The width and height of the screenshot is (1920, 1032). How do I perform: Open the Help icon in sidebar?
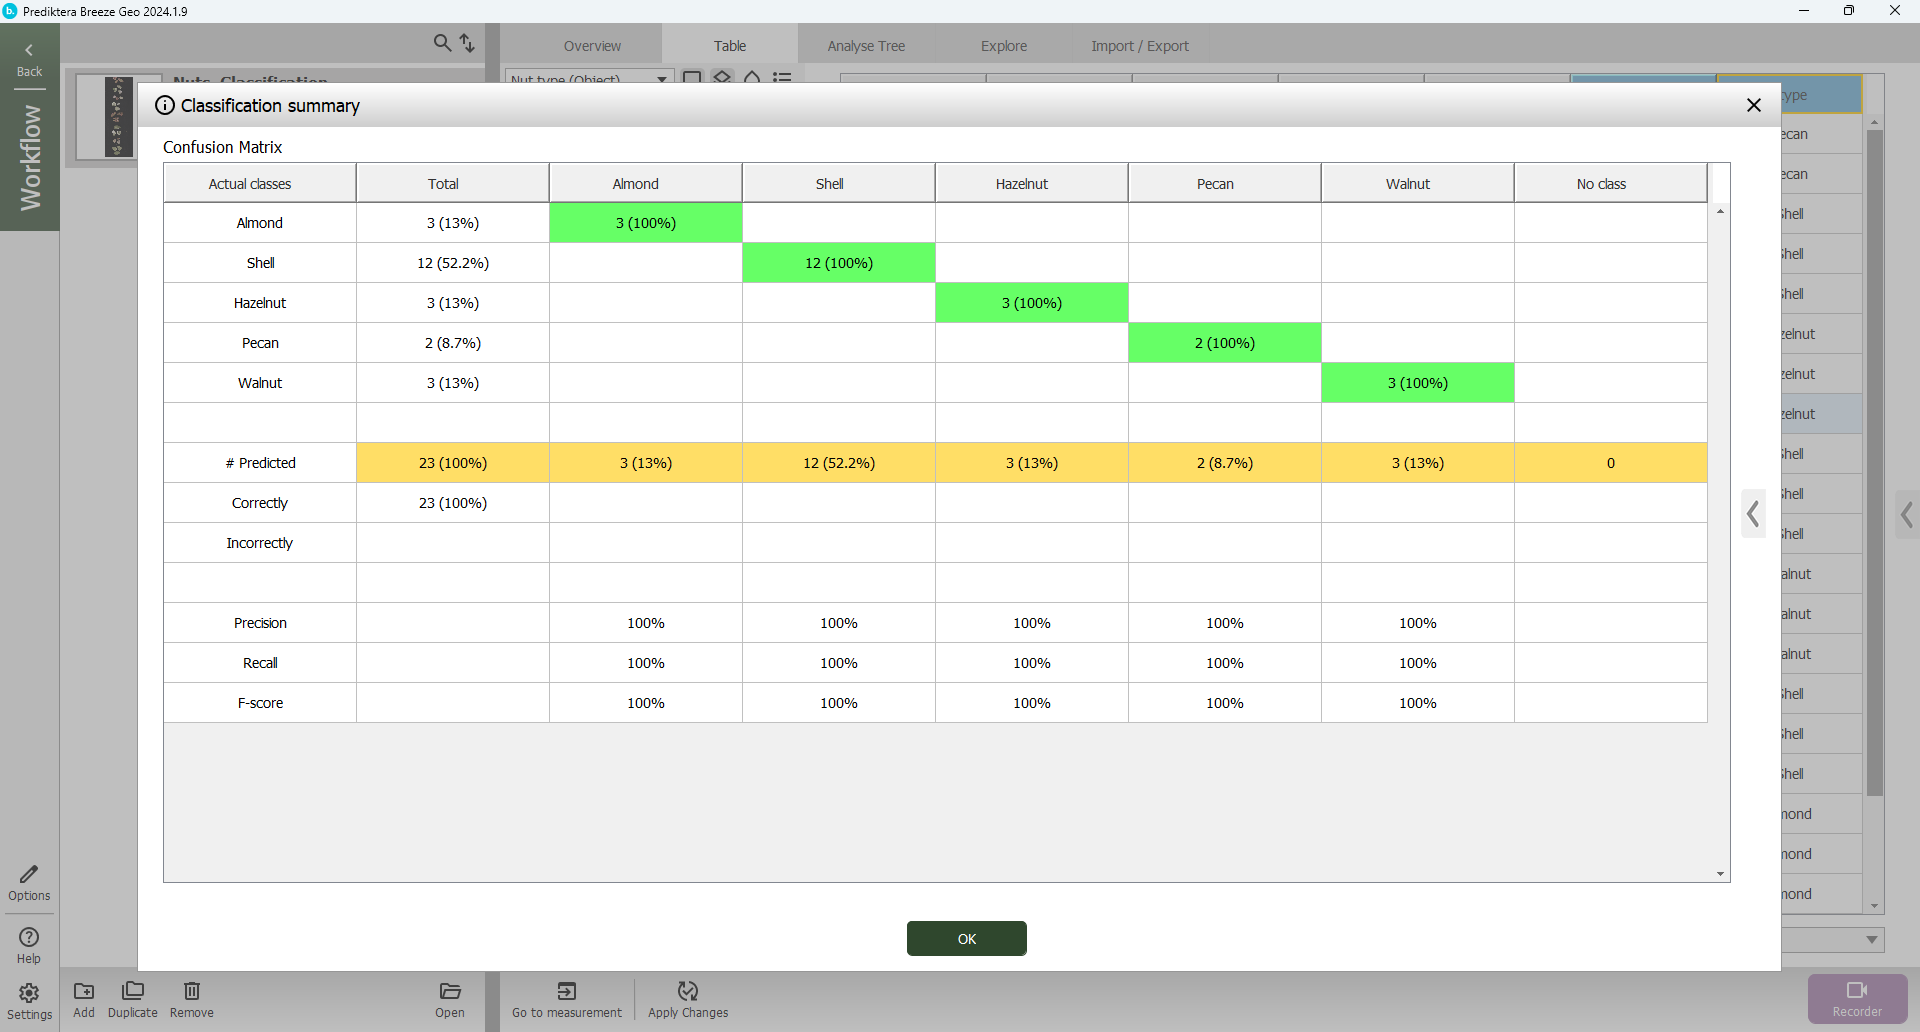[x=29, y=938]
